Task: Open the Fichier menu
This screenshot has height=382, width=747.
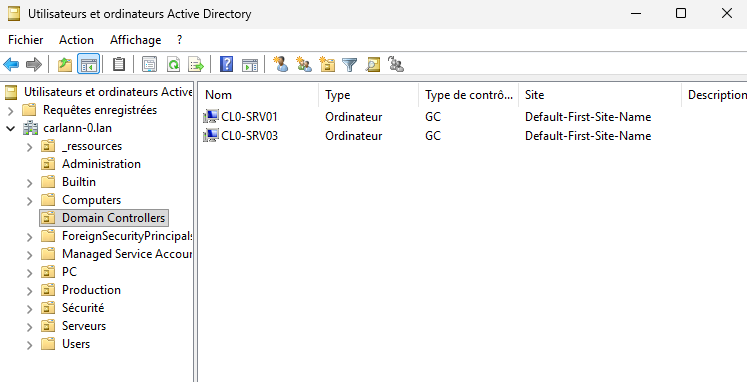Action: tap(26, 40)
